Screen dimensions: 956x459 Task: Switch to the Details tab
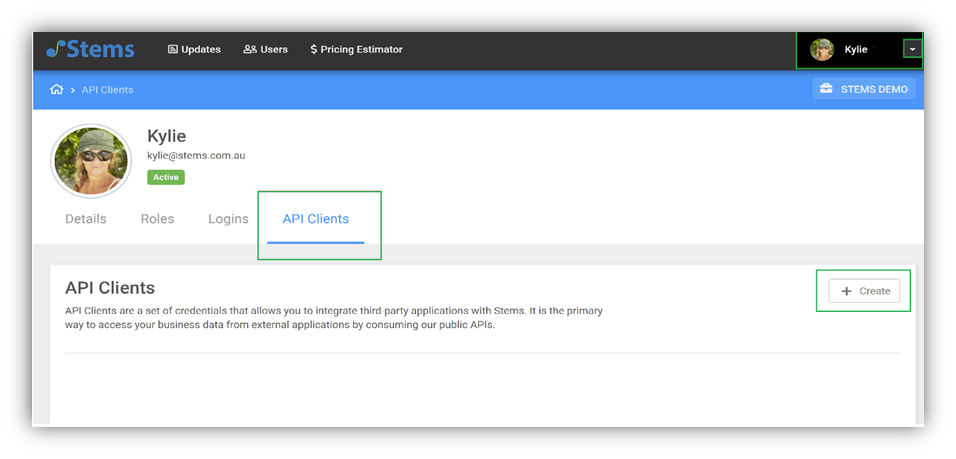tap(86, 219)
